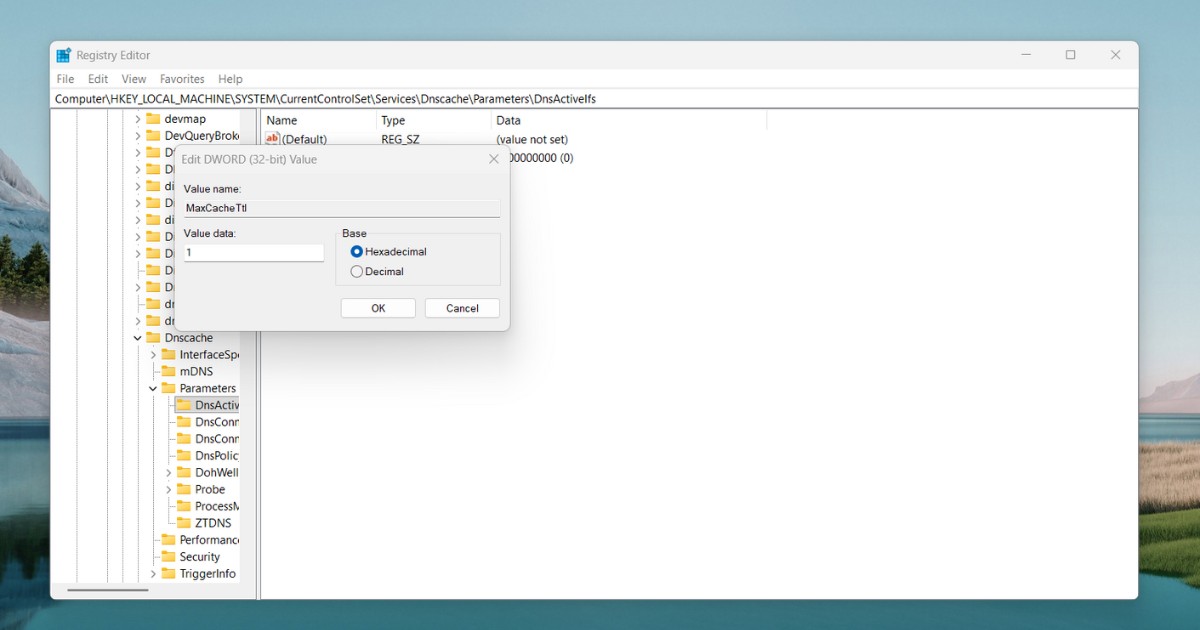Image resolution: width=1200 pixels, height=630 pixels.
Task: Select the DnsPolicy folder icon
Action: (182, 455)
